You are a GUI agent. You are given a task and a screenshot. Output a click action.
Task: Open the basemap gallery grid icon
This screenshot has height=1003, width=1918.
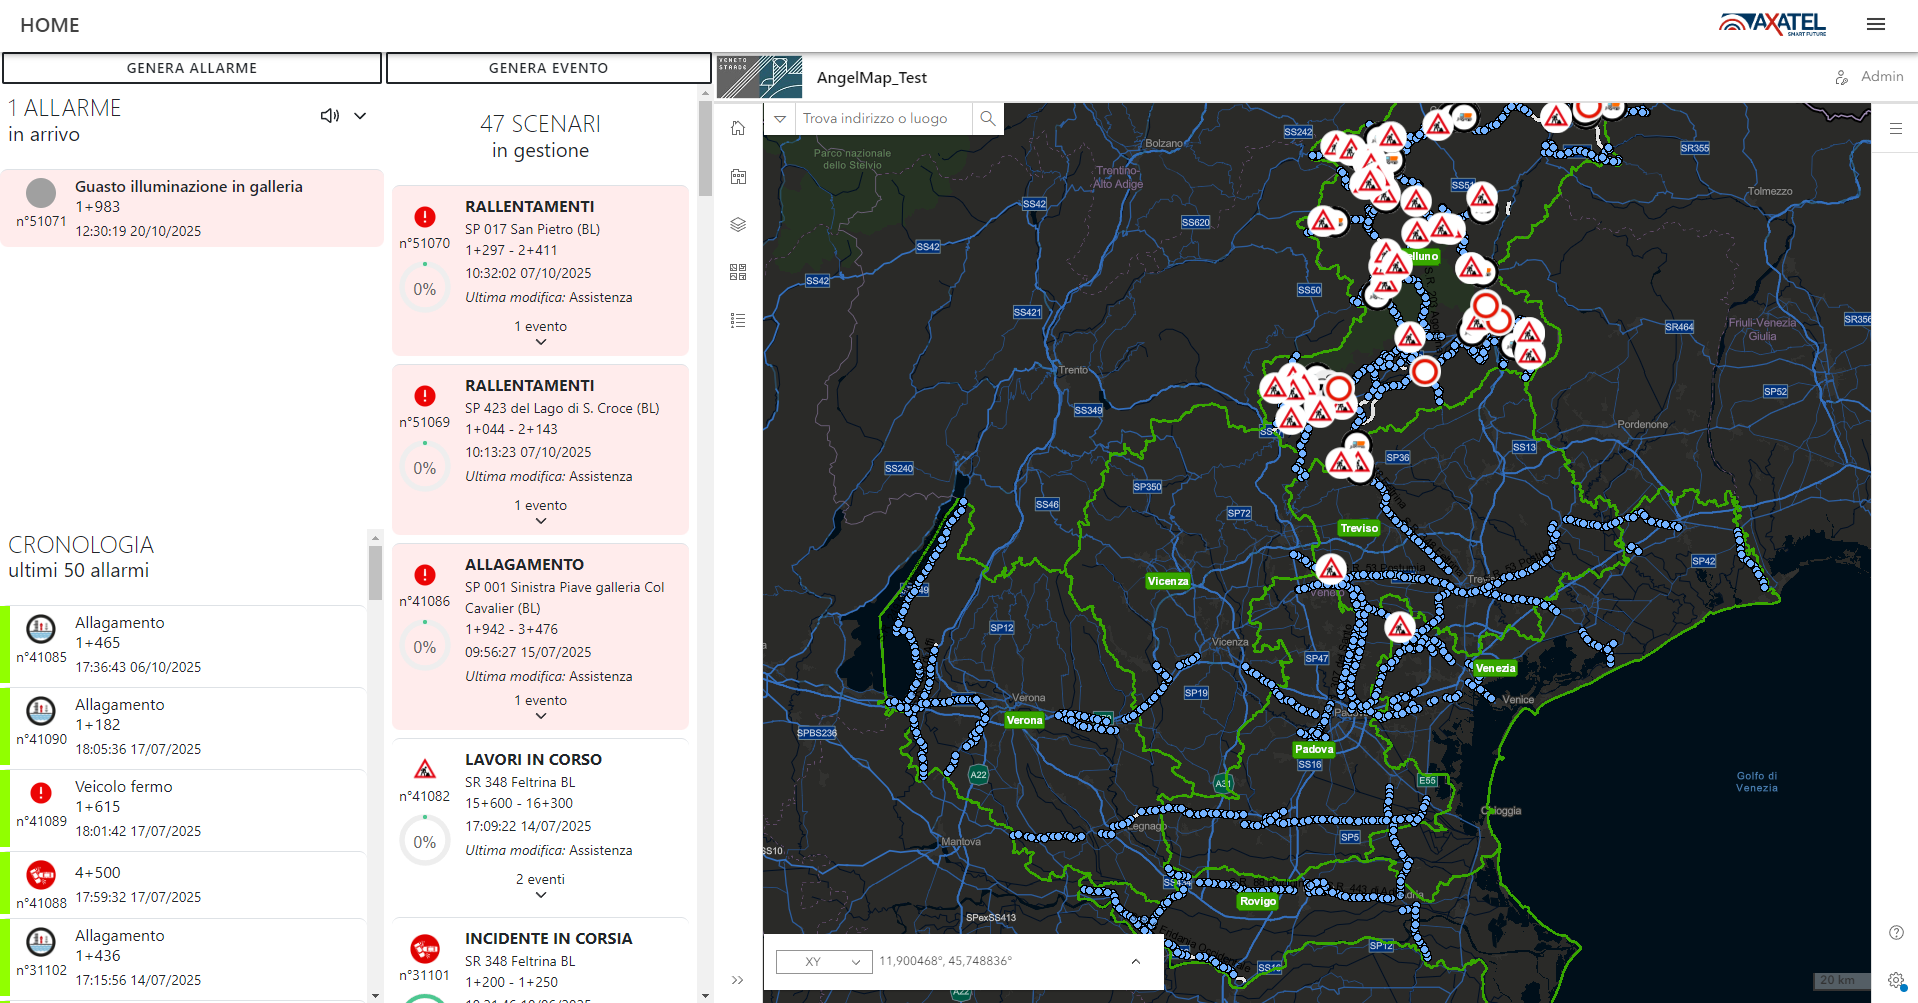(738, 272)
